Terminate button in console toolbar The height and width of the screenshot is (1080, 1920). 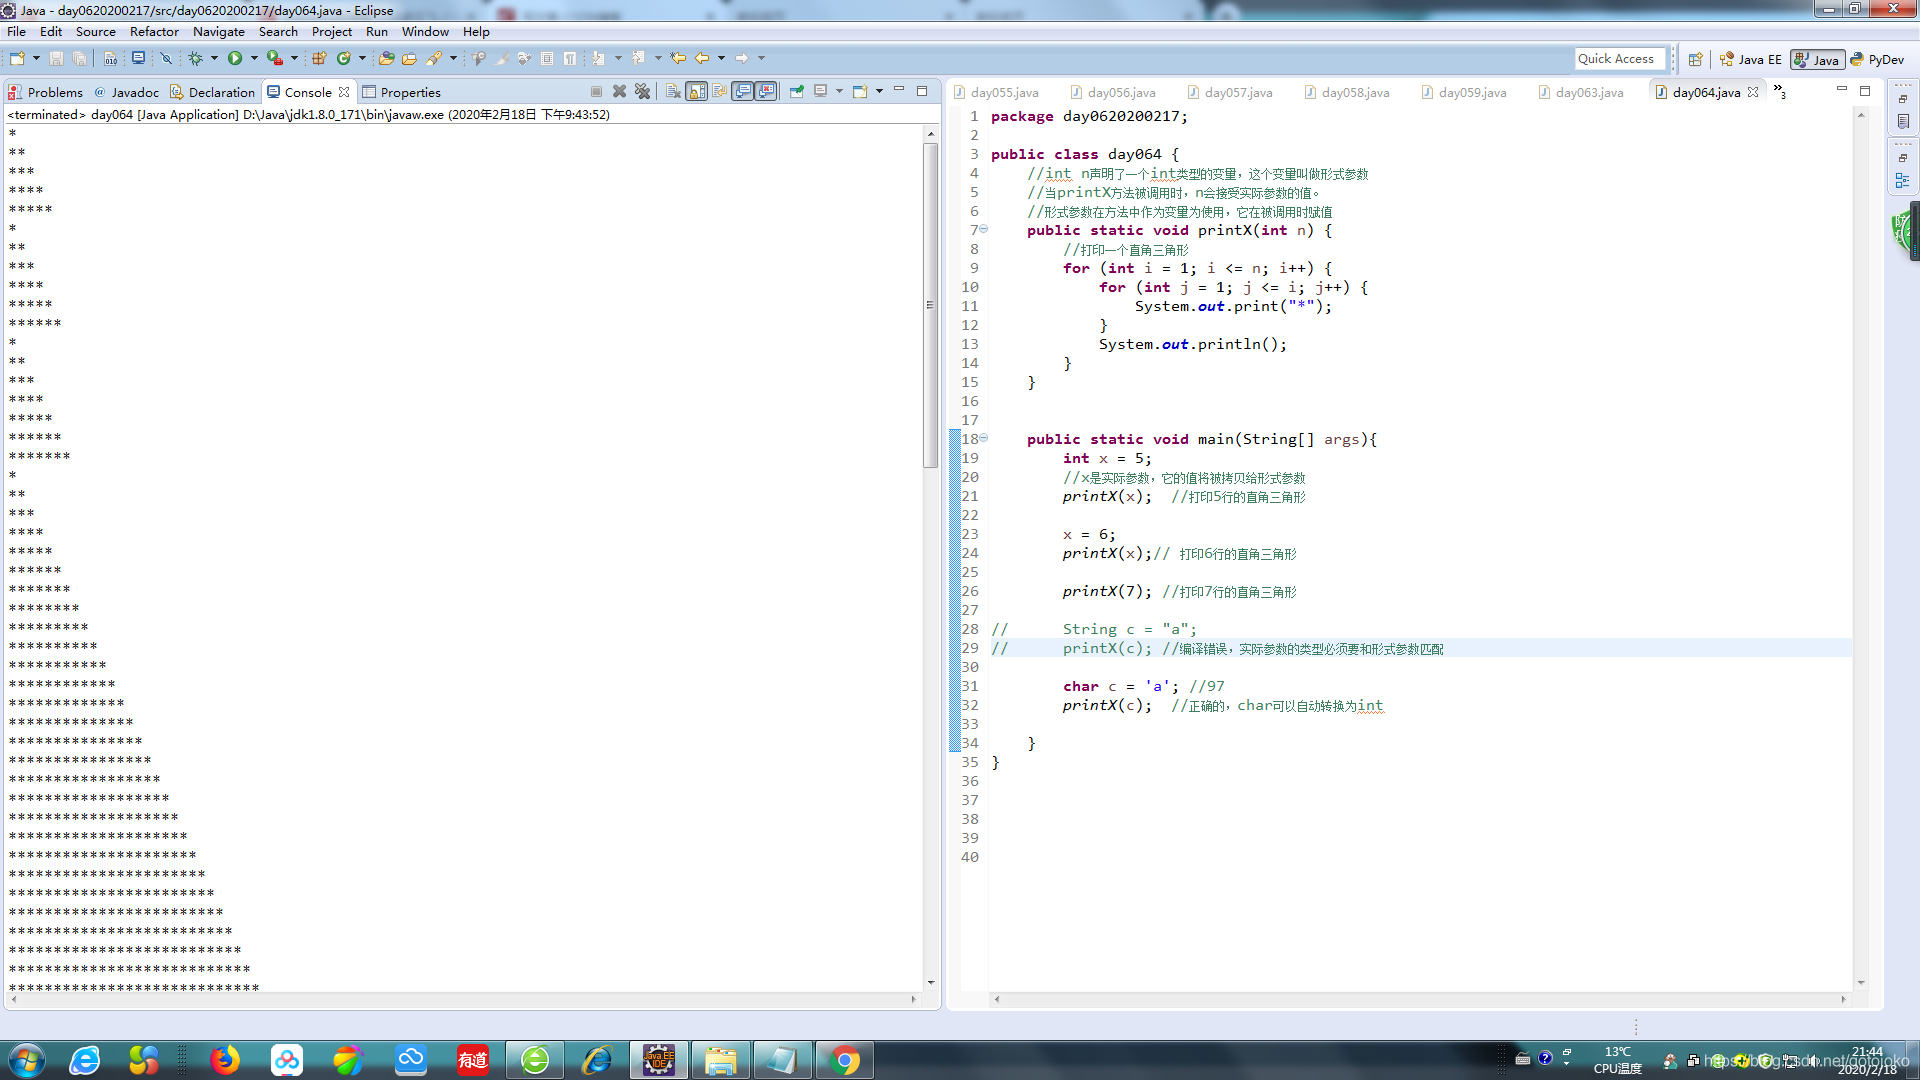[x=597, y=92]
